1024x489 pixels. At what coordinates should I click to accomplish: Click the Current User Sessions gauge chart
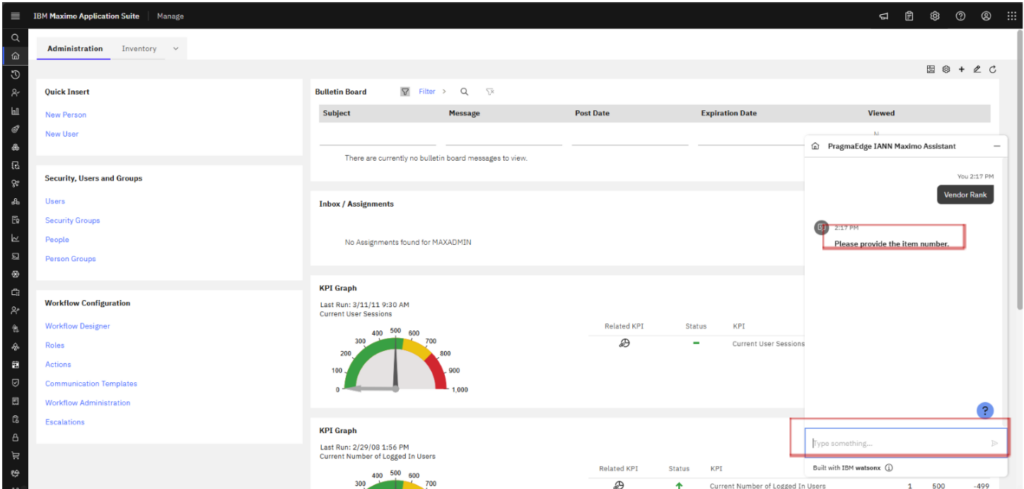[396, 360]
